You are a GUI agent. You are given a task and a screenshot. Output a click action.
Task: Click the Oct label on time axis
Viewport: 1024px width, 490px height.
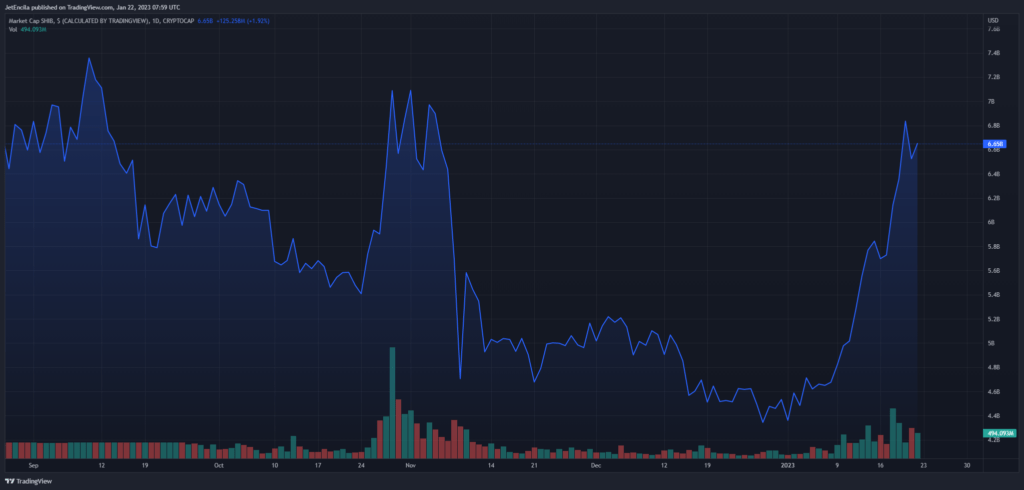(x=219, y=466)
